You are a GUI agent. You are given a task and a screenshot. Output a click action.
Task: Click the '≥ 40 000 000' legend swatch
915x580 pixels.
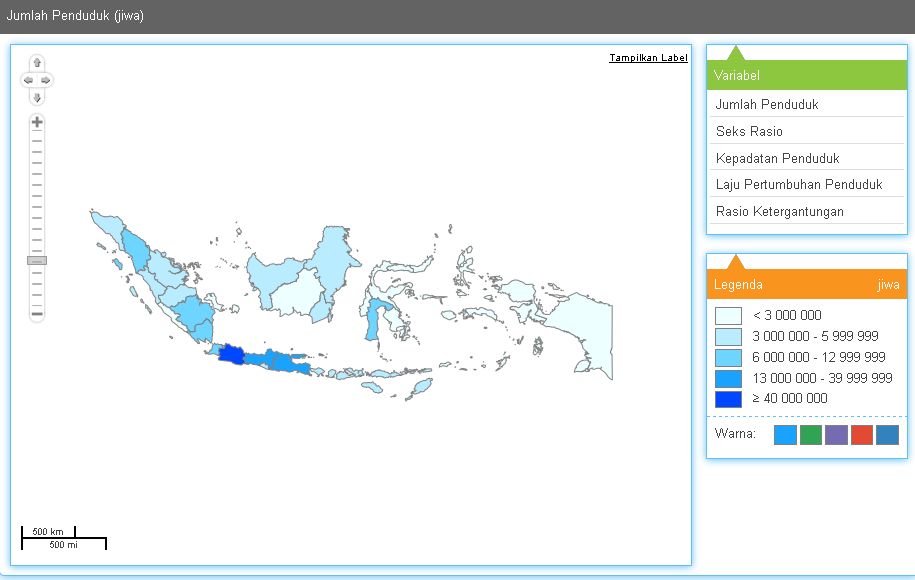pyautogui.click(x=728, y=399)
